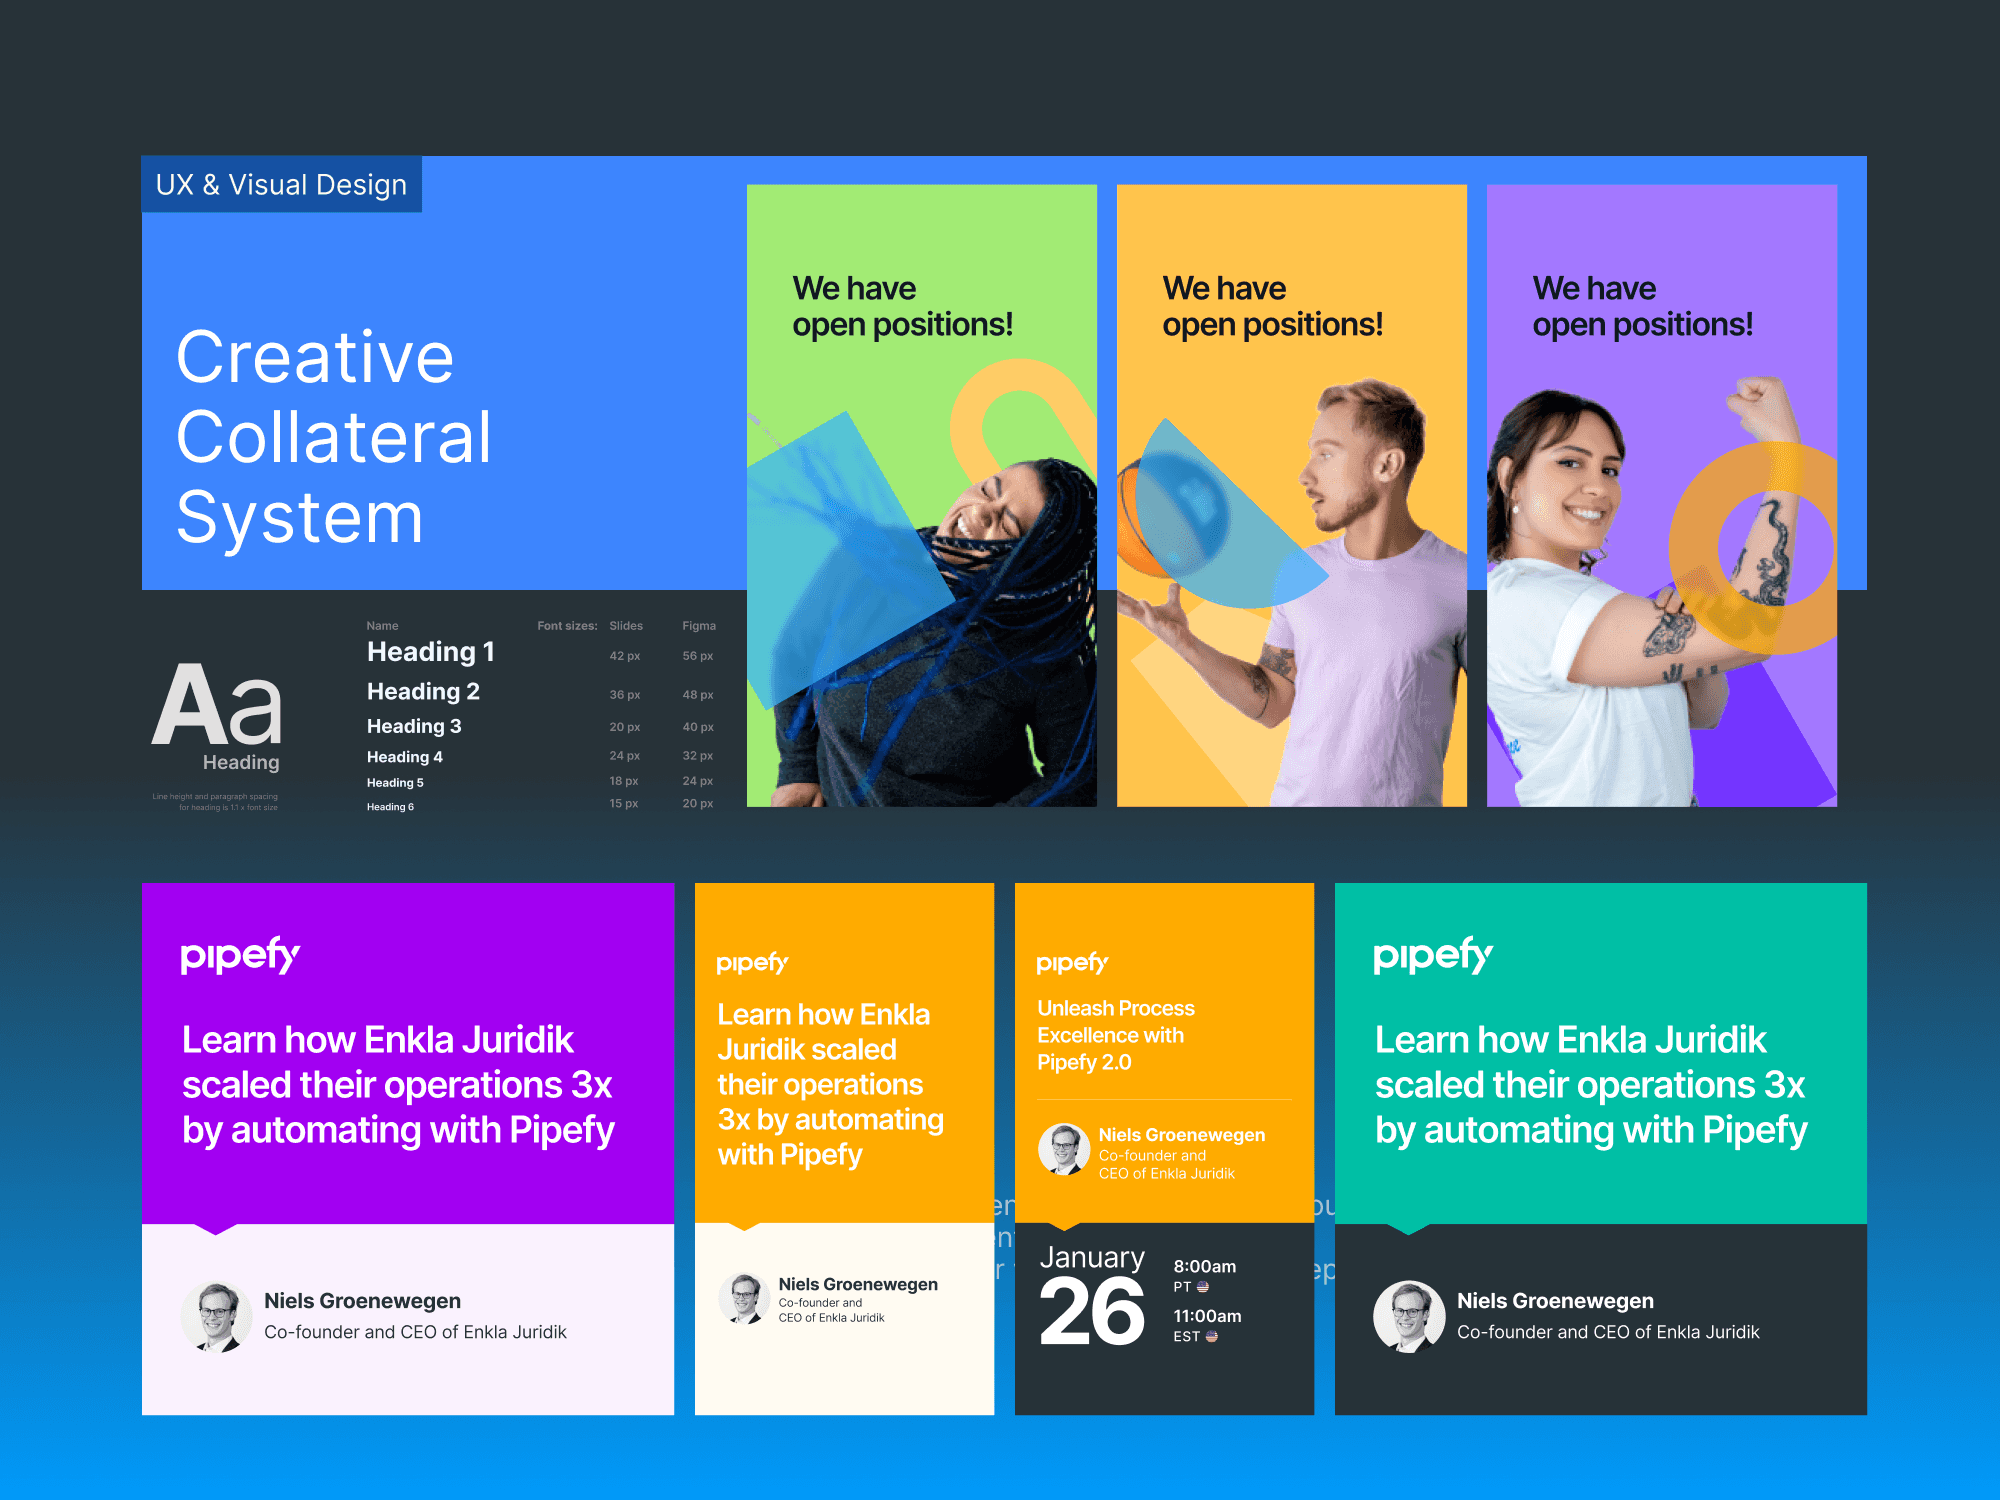Select the UX & Visual Design tag
Viewport: 2000px width, 1500px height.
[x=281, y=185]
